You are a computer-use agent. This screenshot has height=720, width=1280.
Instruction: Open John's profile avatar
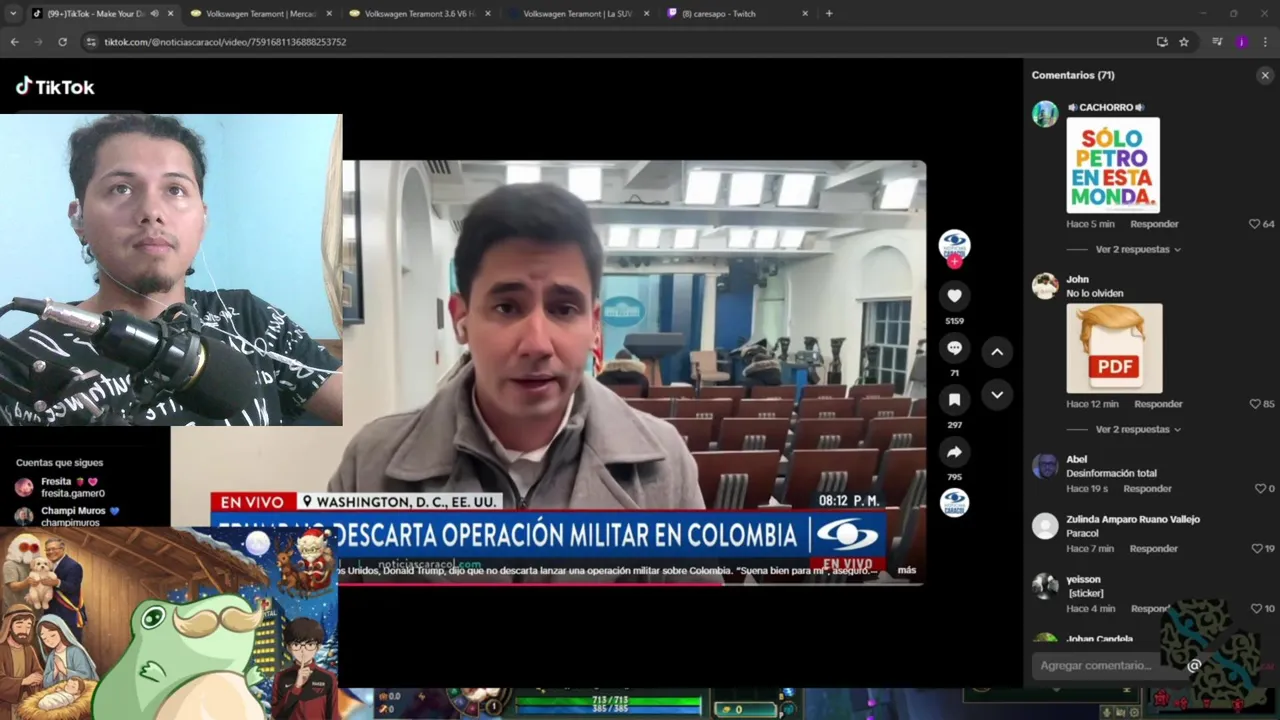point(1045,286)
